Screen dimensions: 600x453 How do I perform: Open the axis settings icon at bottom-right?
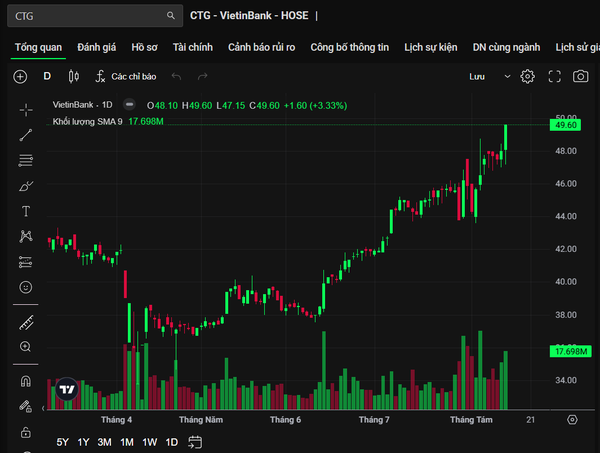[x=572, y=420]
